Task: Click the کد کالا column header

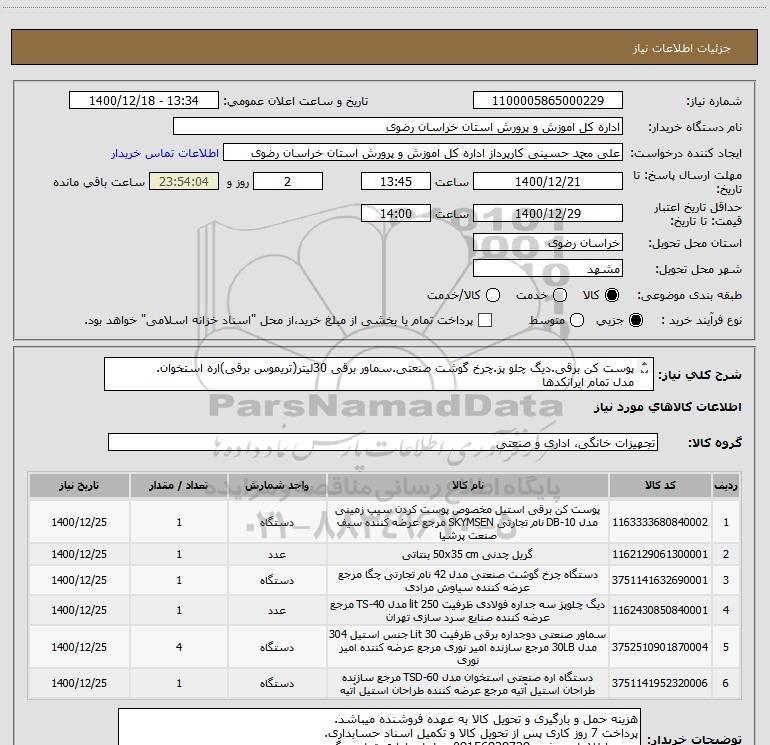Action: pos(660,485)
